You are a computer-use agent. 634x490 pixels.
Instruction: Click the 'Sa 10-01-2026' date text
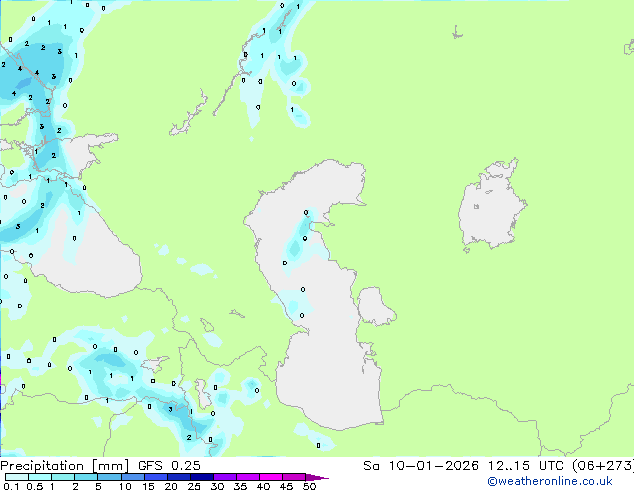[421, 466]
